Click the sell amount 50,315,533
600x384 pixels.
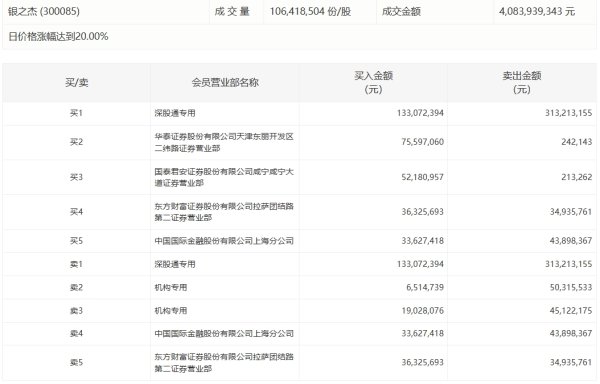[x=571, y=287]
